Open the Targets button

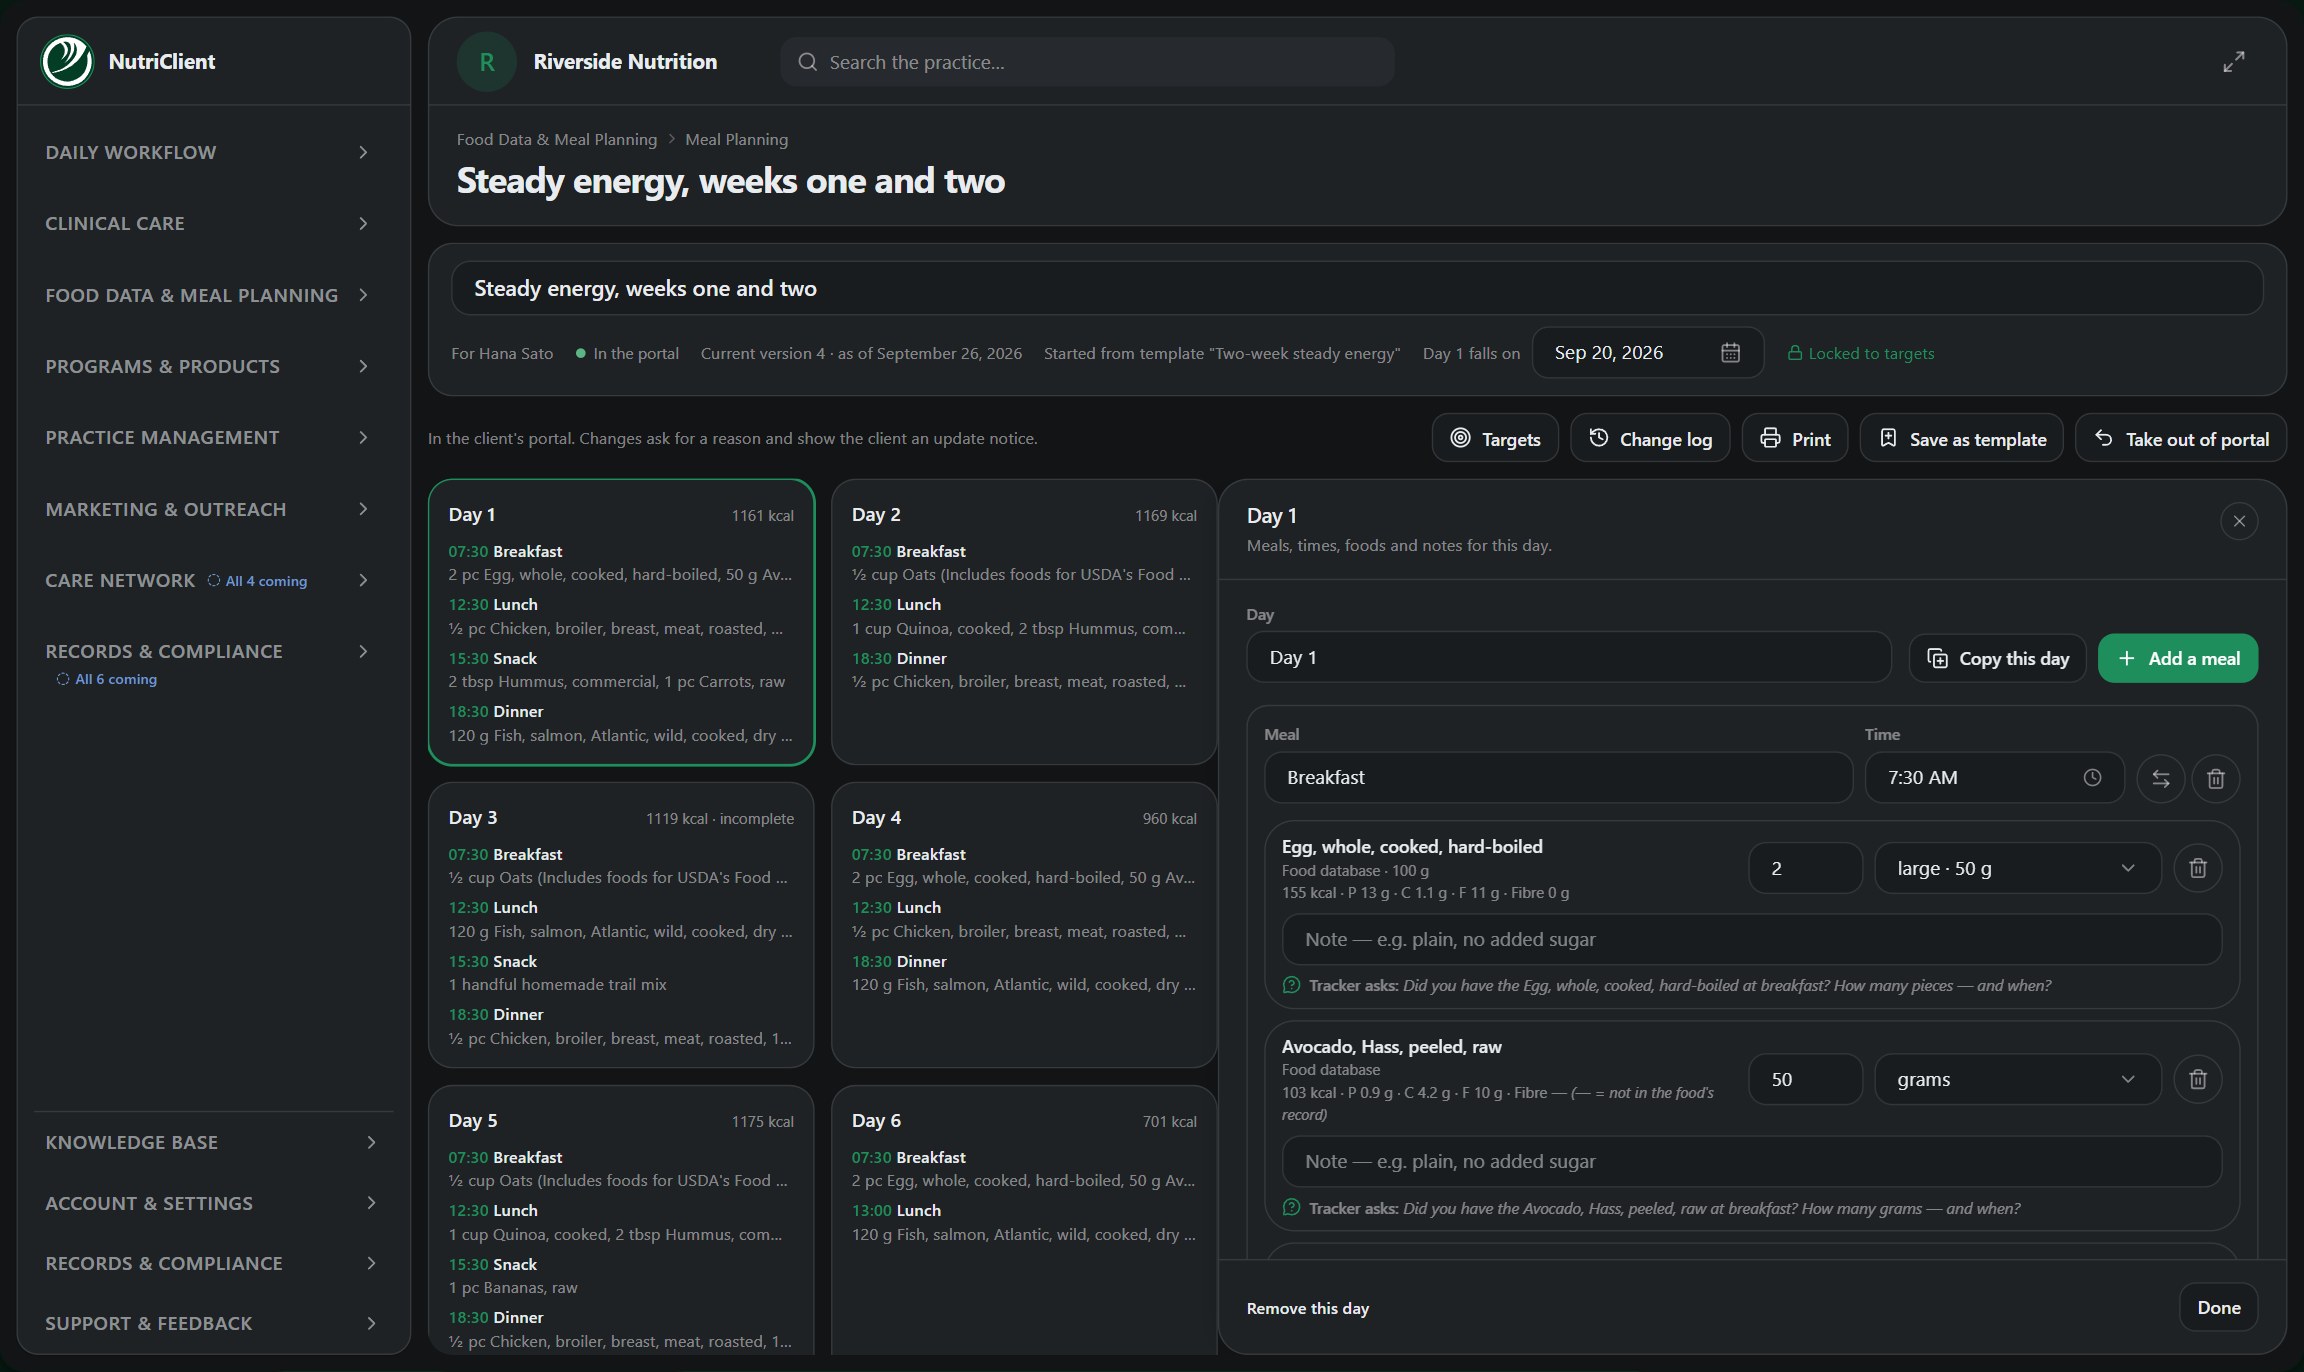point(1495,438)
